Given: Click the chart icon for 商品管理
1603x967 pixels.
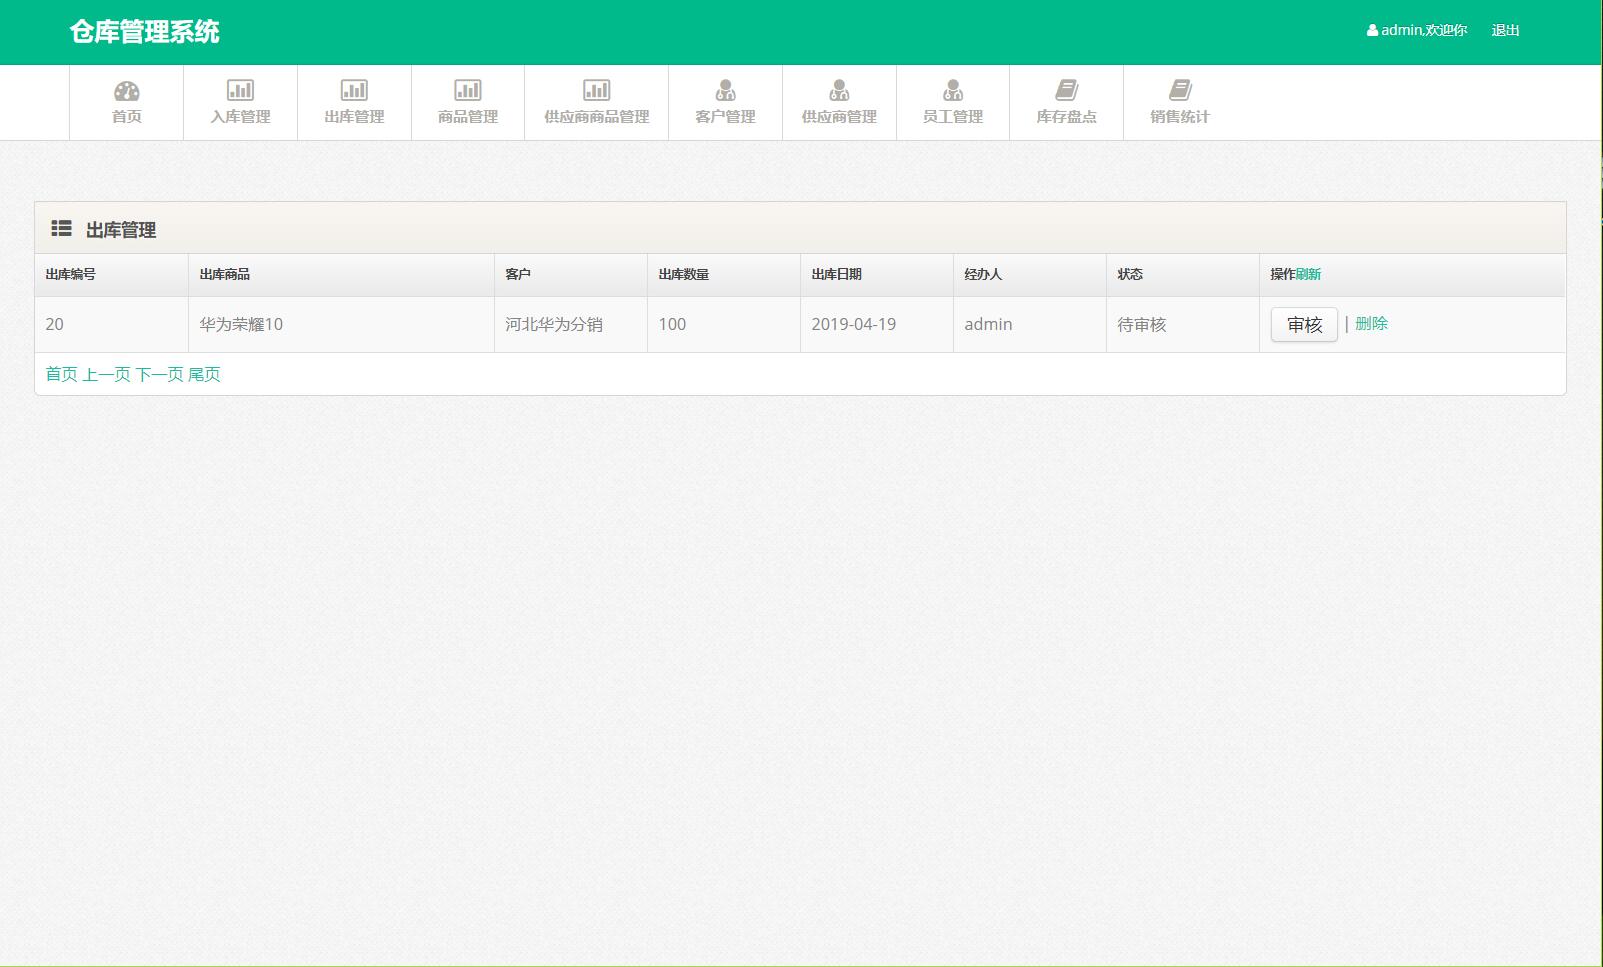Looking at the screenshot, I should pos(468,91).
